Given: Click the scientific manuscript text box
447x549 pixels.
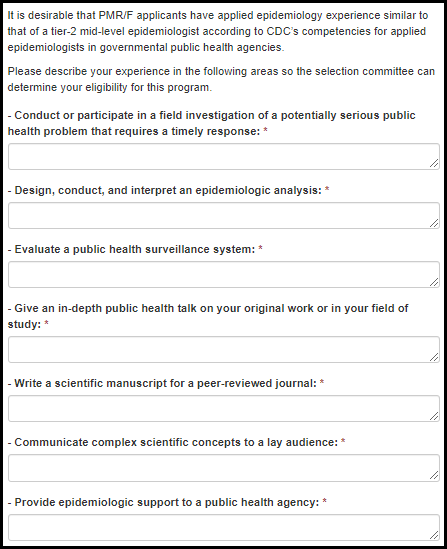Looking at the screenshot, I should click(224, 409).
